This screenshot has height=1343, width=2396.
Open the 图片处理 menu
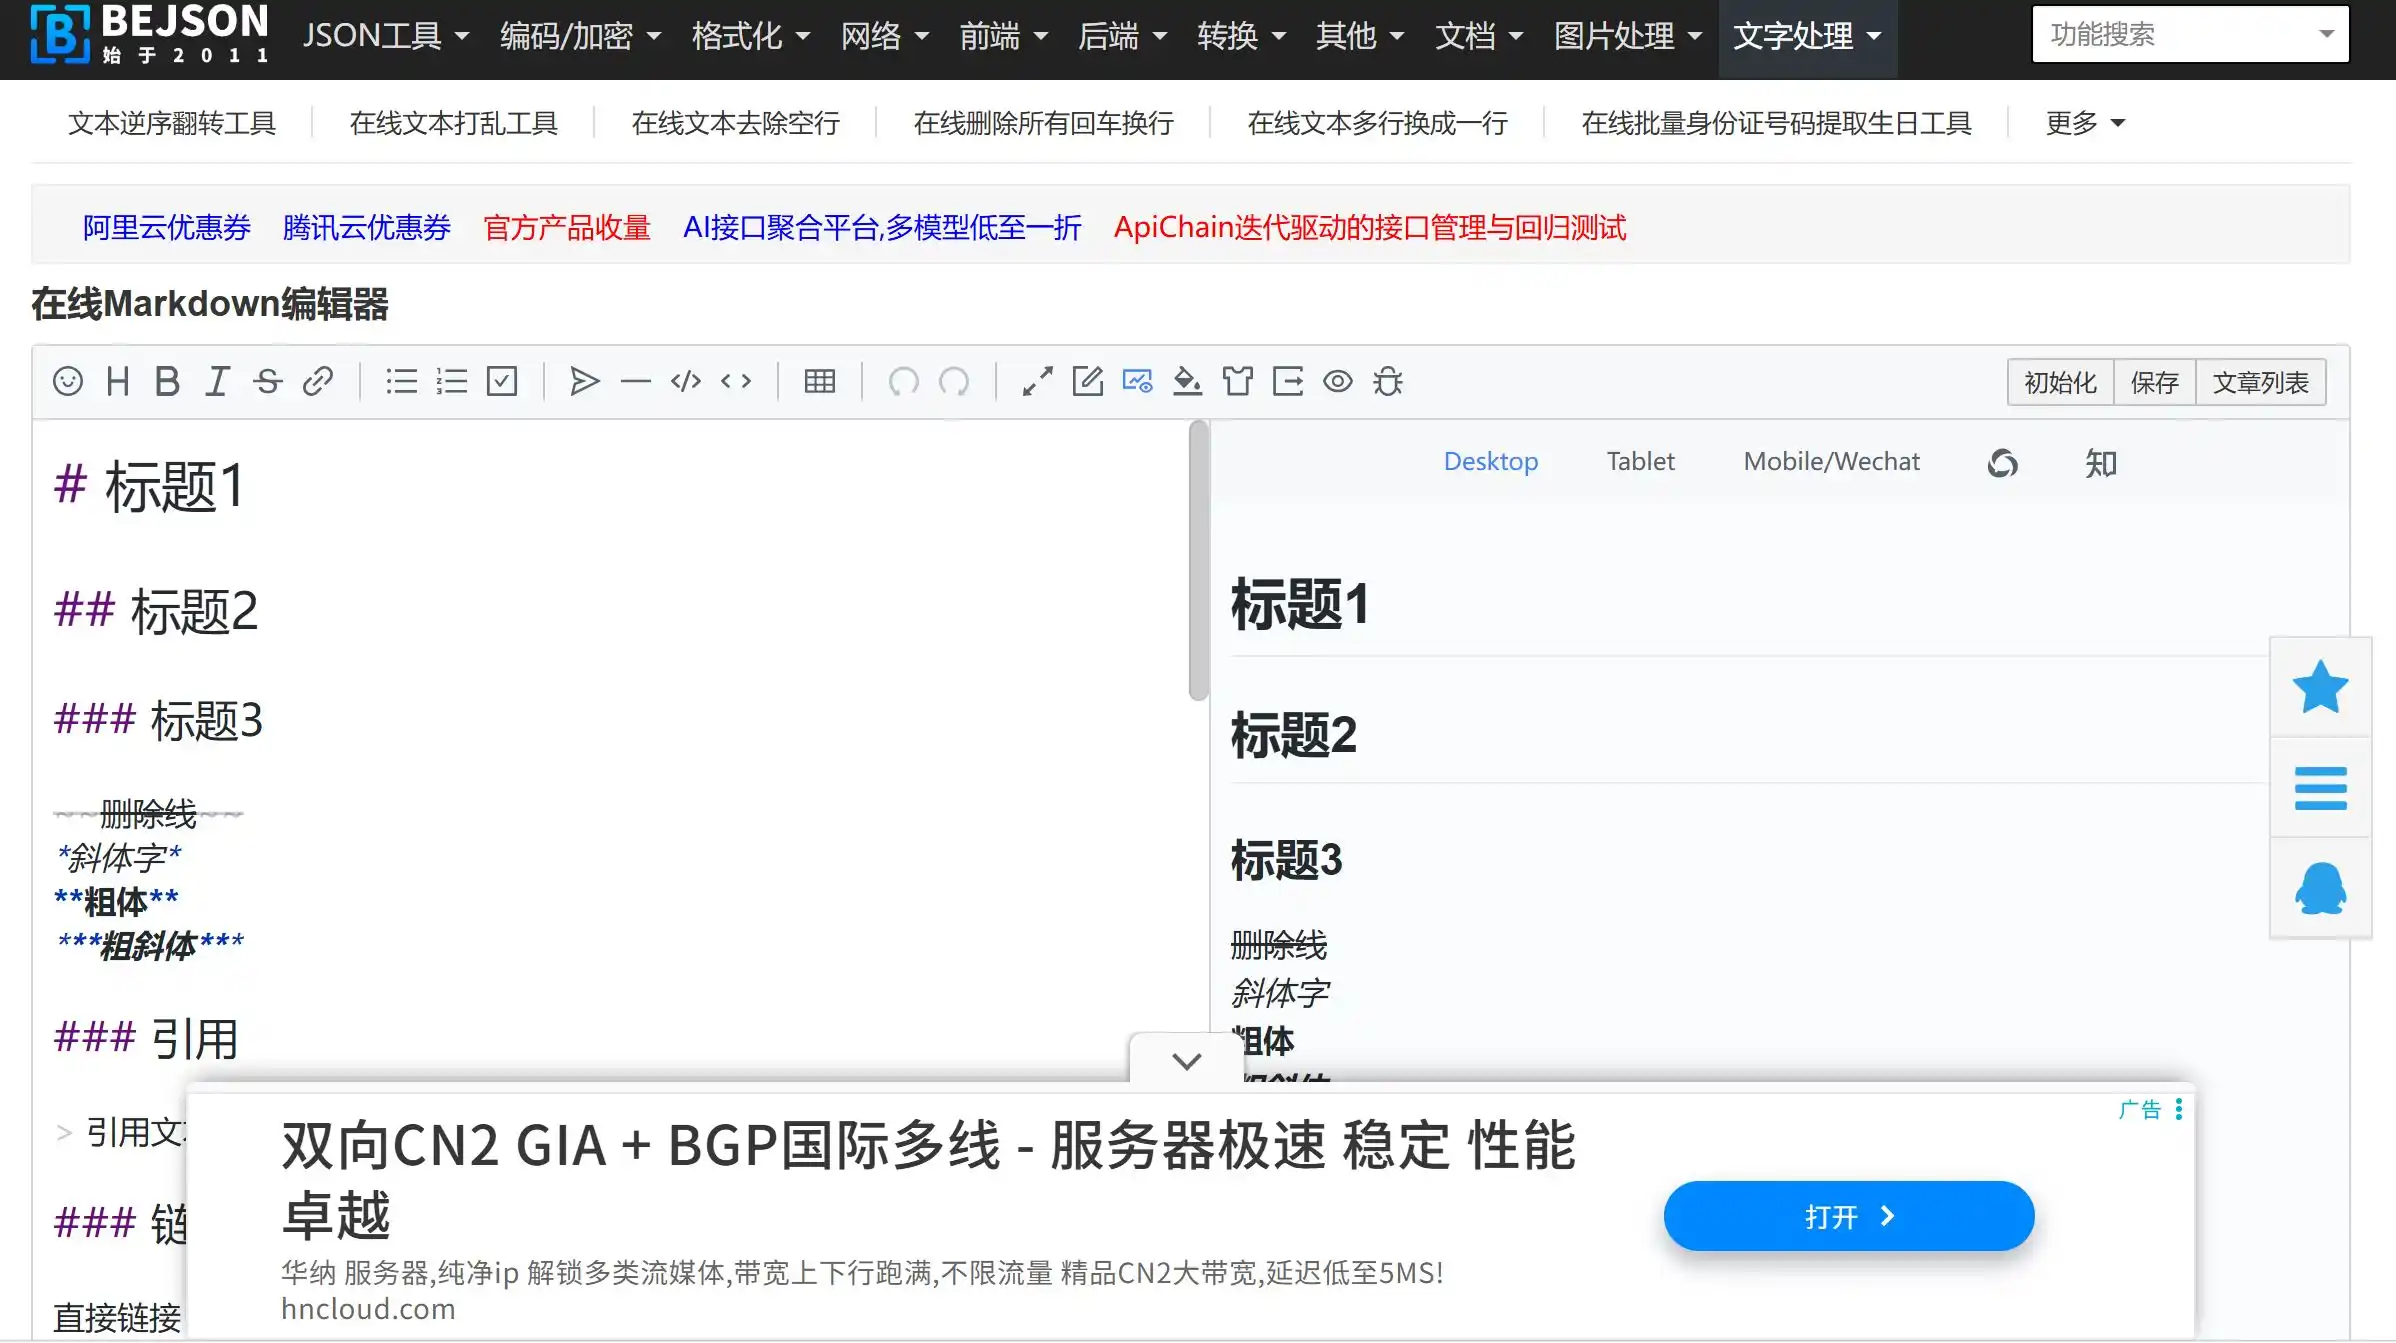click(x=1628, y=36)
